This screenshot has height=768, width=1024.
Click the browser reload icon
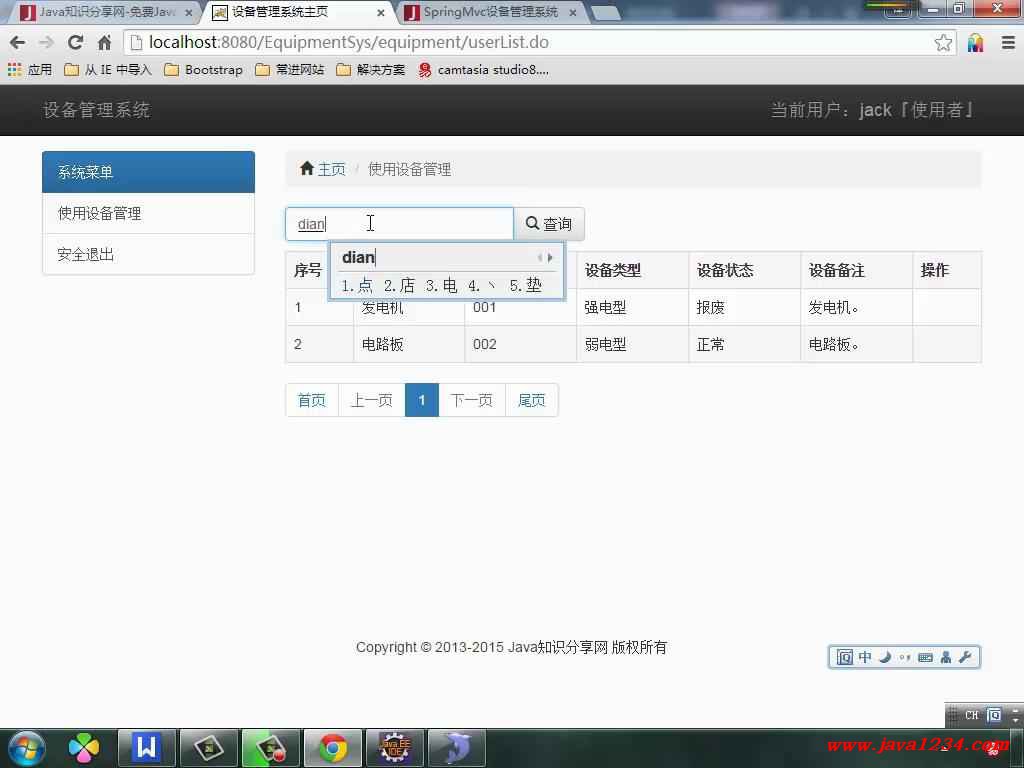[75, 42]
